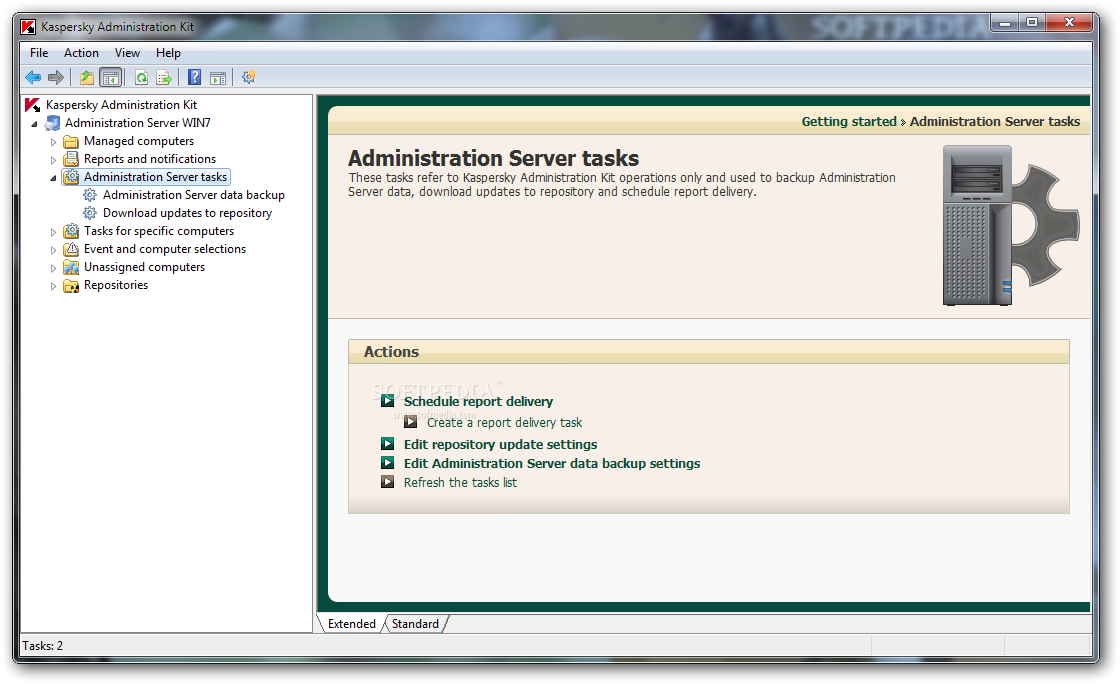
Task: Click the Tasks for specific computers icon
Action: [x=71, y=231]
